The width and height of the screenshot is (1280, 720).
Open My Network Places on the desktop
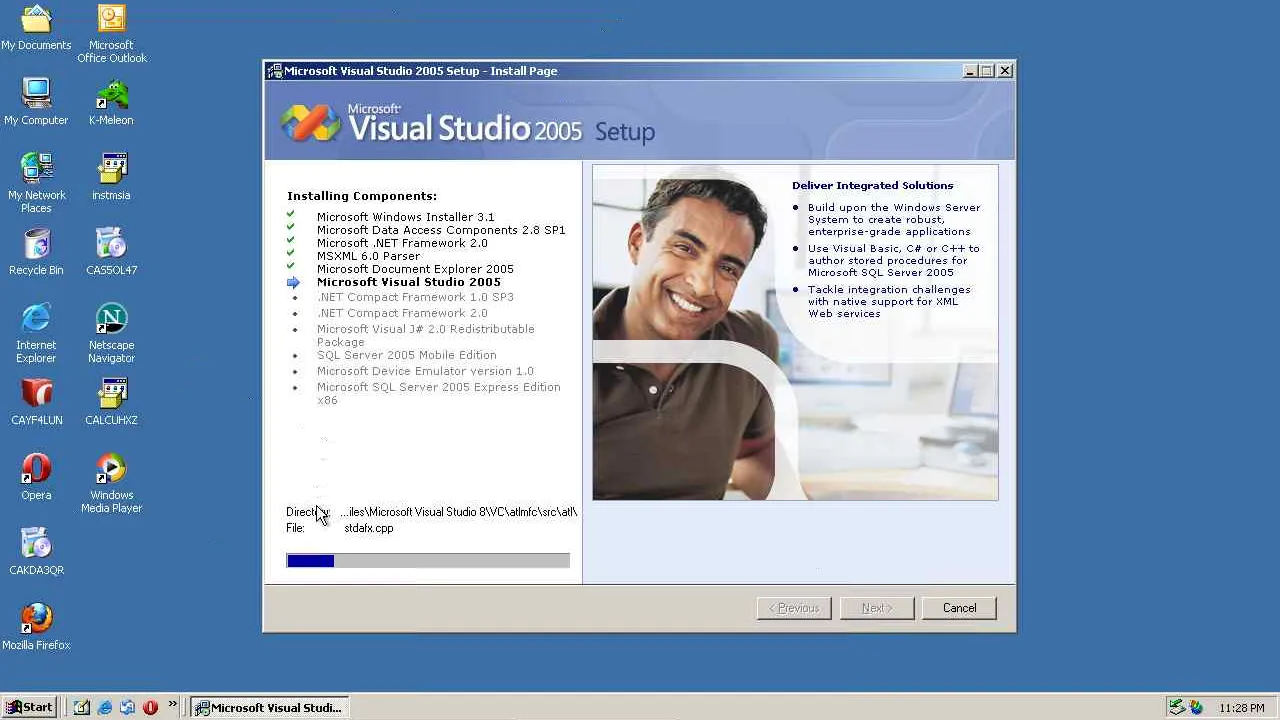(x=36, y=183)
